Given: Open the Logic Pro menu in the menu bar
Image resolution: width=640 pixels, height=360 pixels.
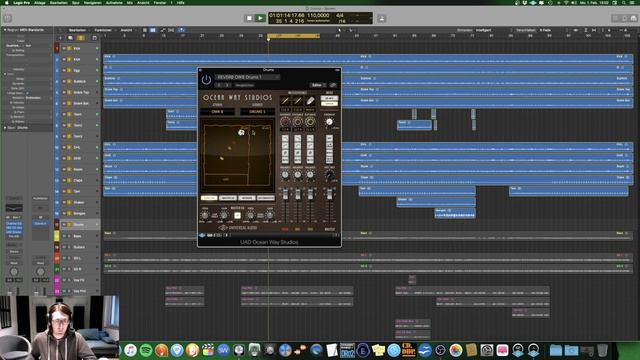Looking at the screenshot, I should pyautogui.click(x=21, y=2).
